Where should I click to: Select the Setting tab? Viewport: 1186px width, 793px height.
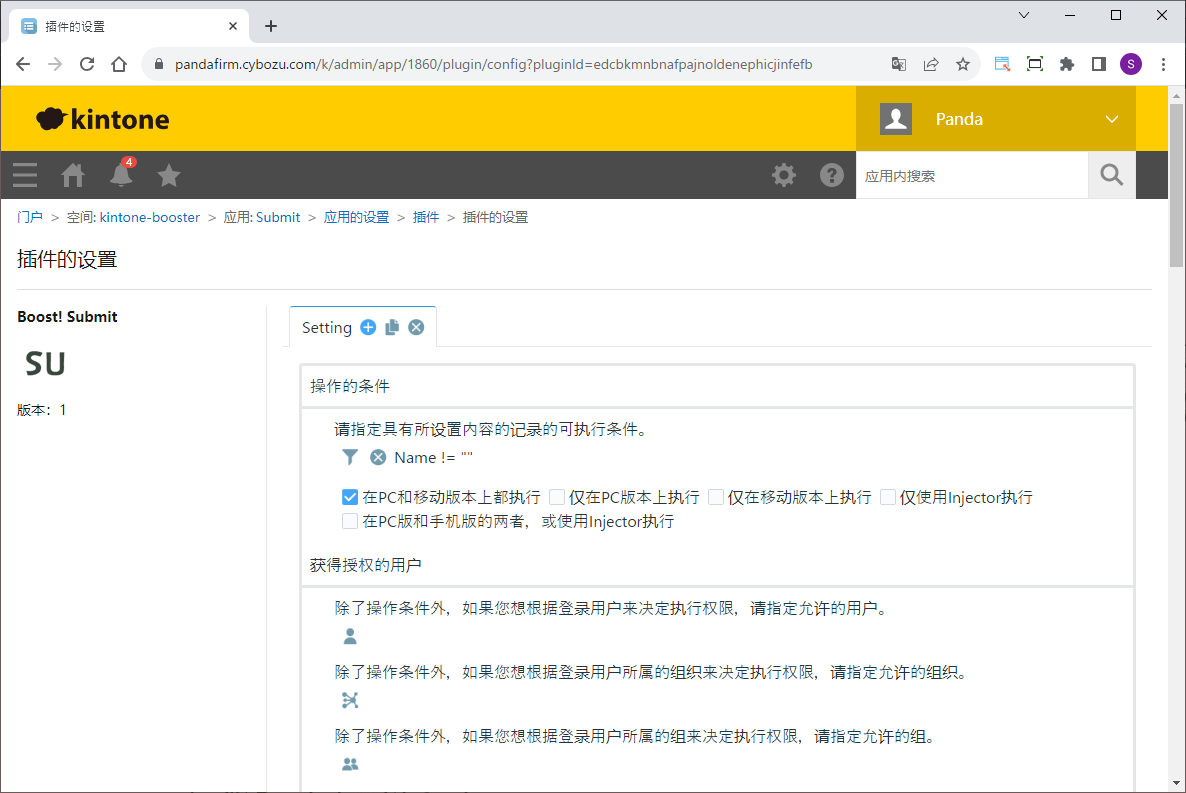pyautogui.click(x=327, y=327)
